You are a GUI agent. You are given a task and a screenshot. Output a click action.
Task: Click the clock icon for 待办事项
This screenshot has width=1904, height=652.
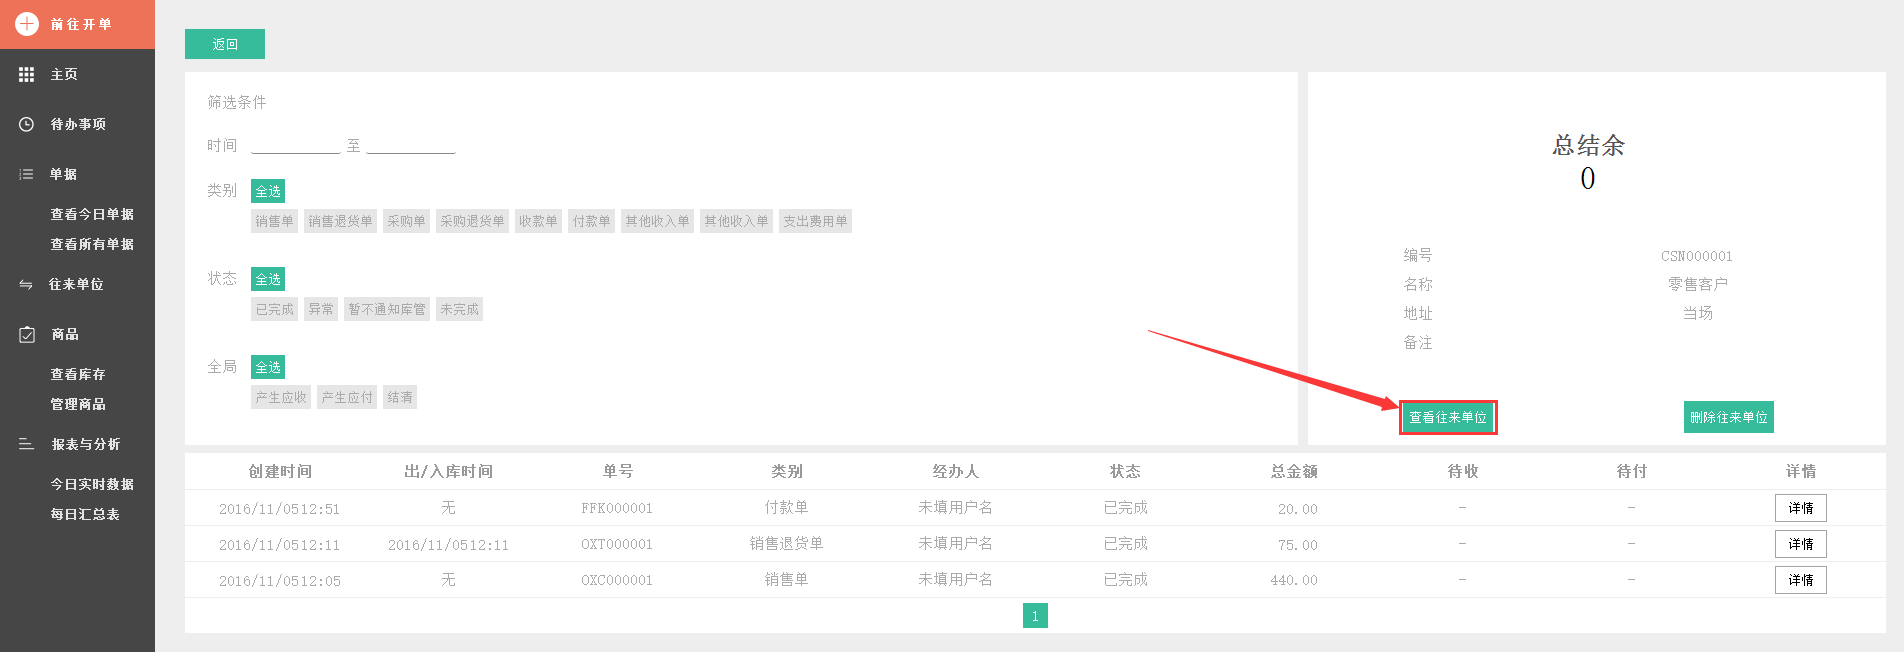coord(27,124)
